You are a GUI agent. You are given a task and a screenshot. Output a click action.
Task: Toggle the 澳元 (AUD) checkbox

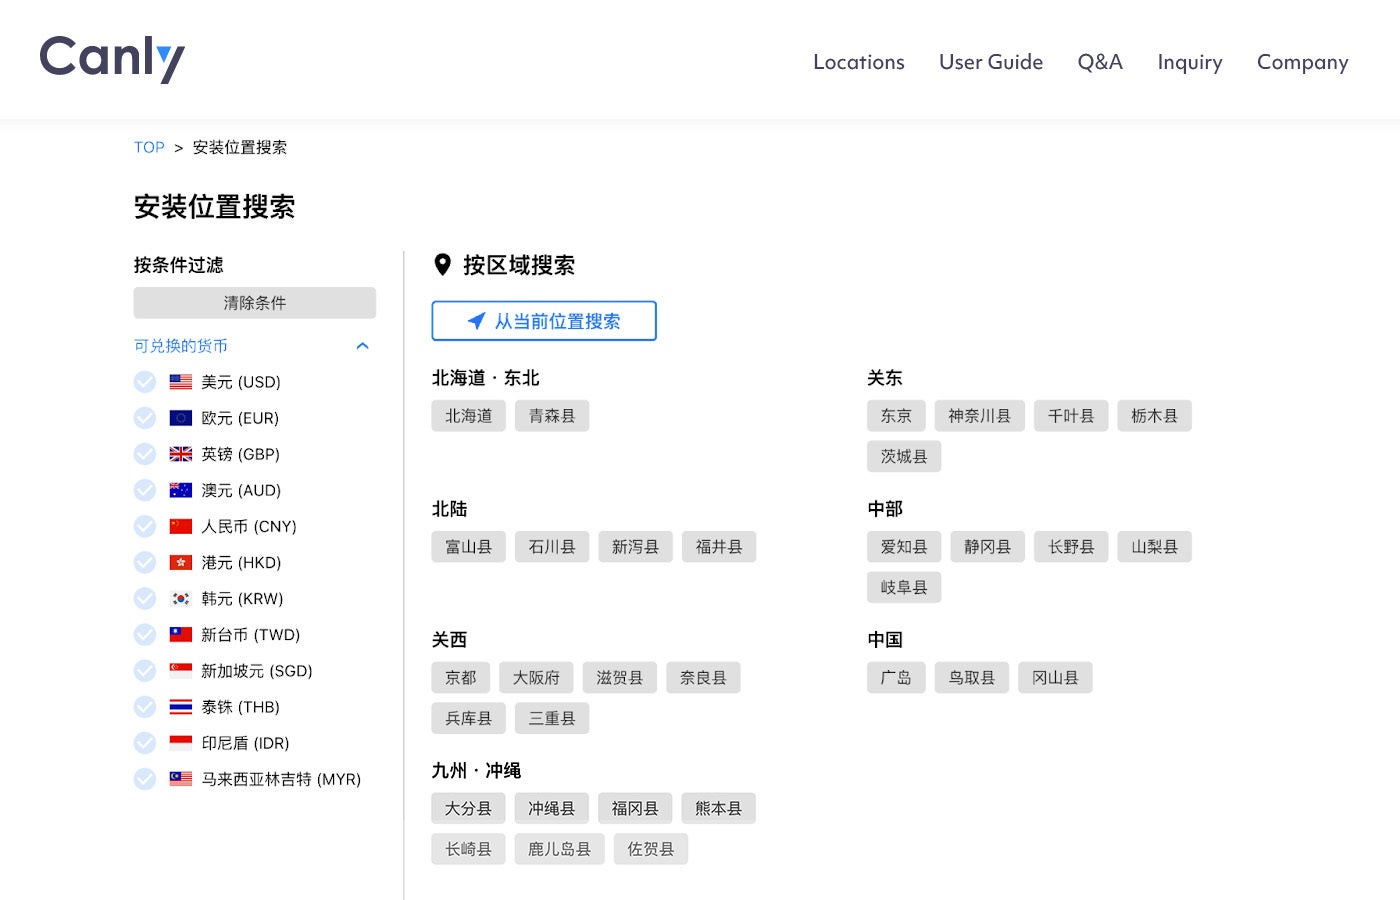(x=145, y=490)
